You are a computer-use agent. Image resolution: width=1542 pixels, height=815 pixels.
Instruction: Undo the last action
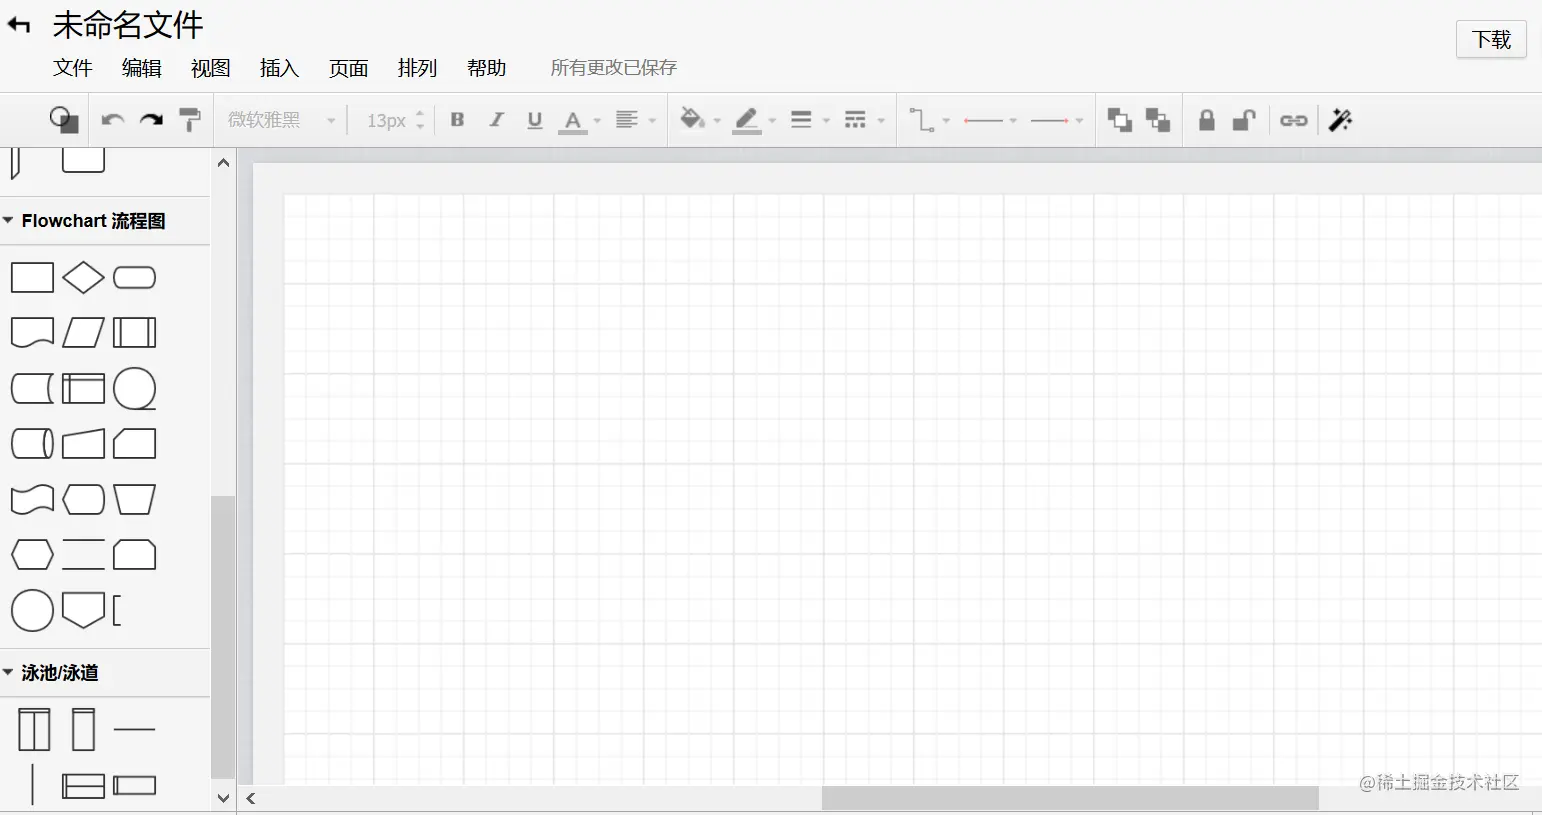112,120
